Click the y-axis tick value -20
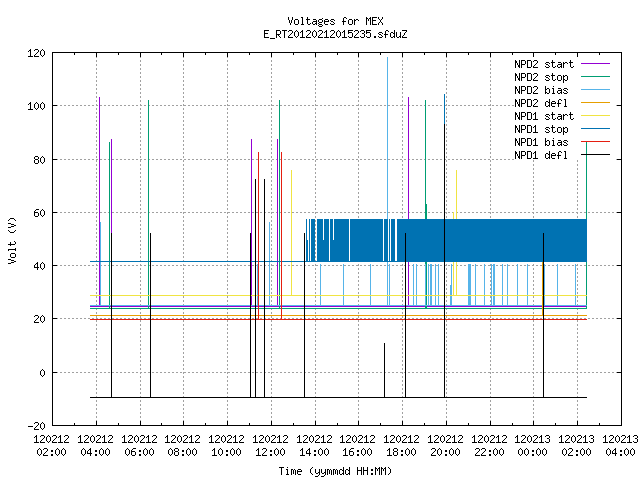This screenshot has width=640, height=480. tap(36, 426)
